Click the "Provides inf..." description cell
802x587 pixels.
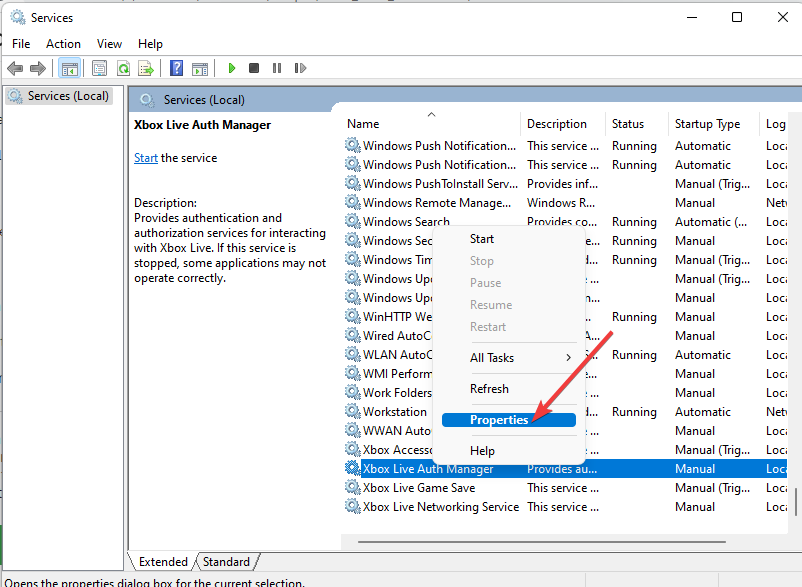coord(563,184)
